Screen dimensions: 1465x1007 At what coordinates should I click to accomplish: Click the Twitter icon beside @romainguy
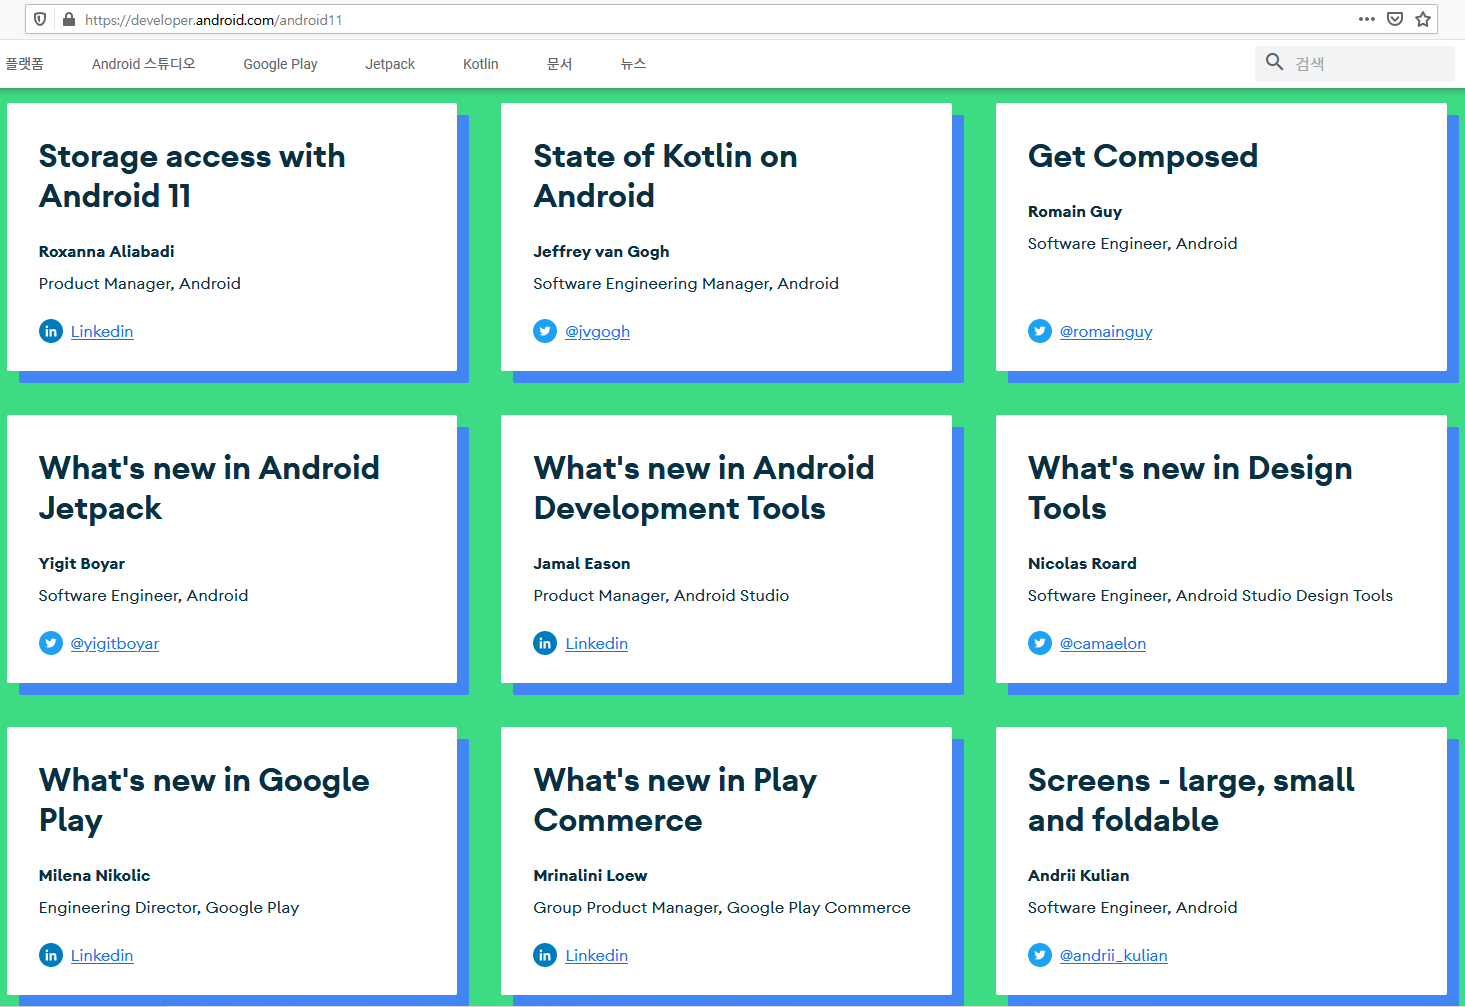coord(1040,331)
